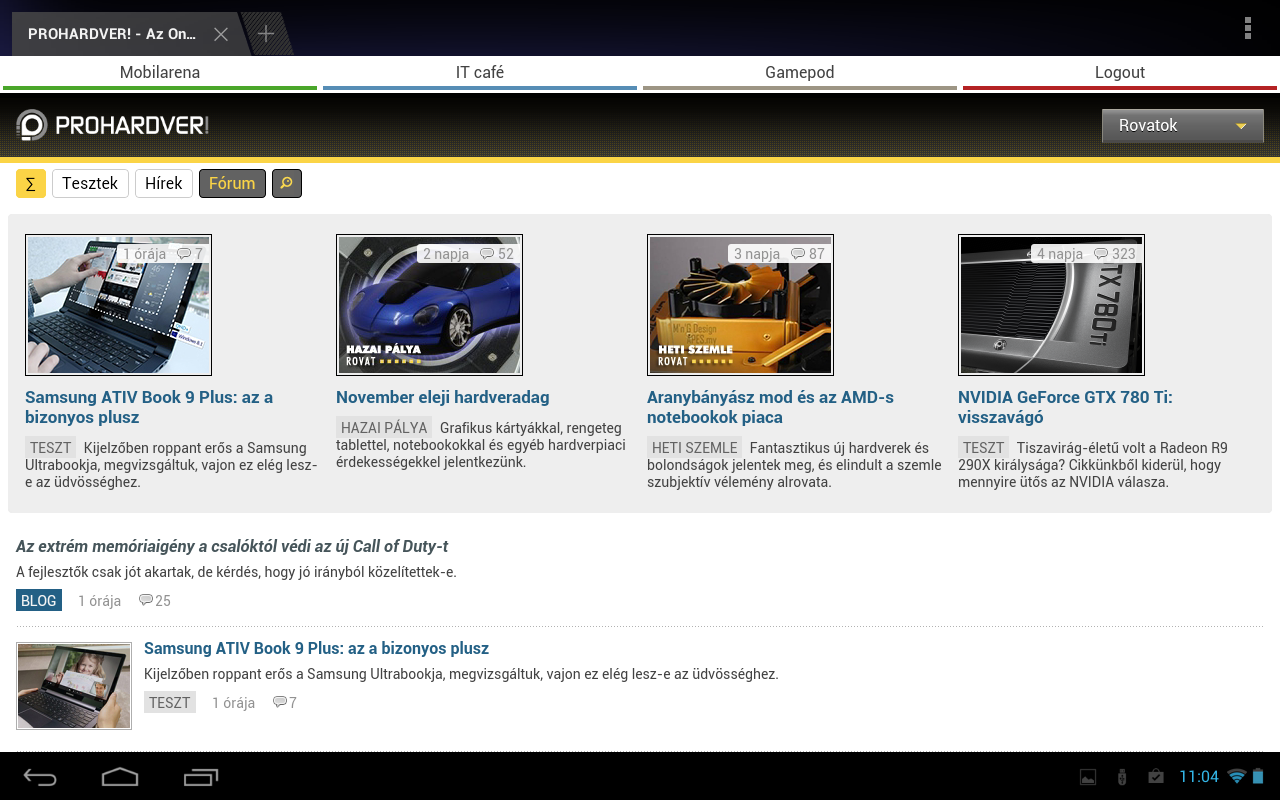This screenshot has height=800, width=1280.
Task: Open the browser overflow menu icon
Action: coord(1248,28)
